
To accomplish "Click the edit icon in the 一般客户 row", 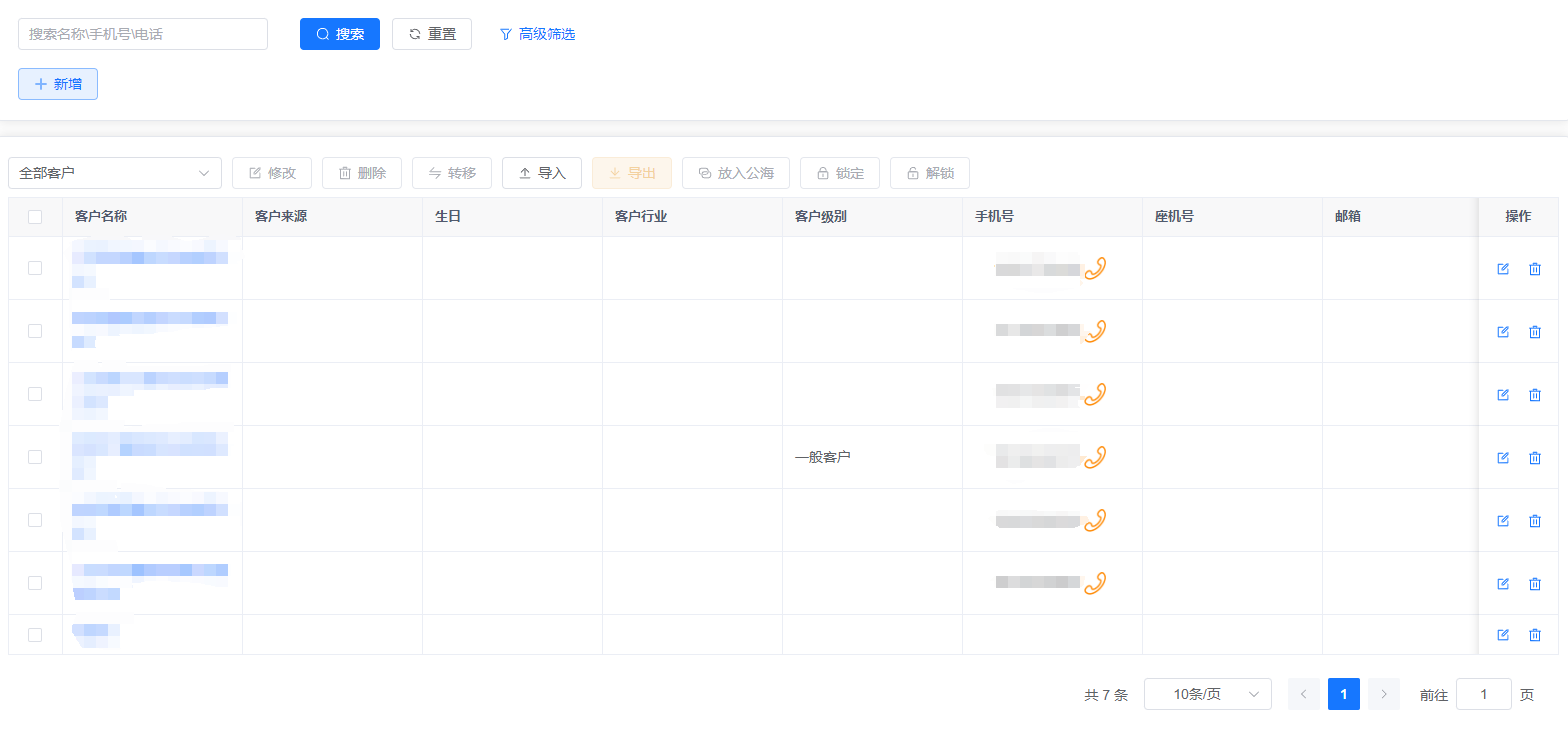I will coord(1502,458).
